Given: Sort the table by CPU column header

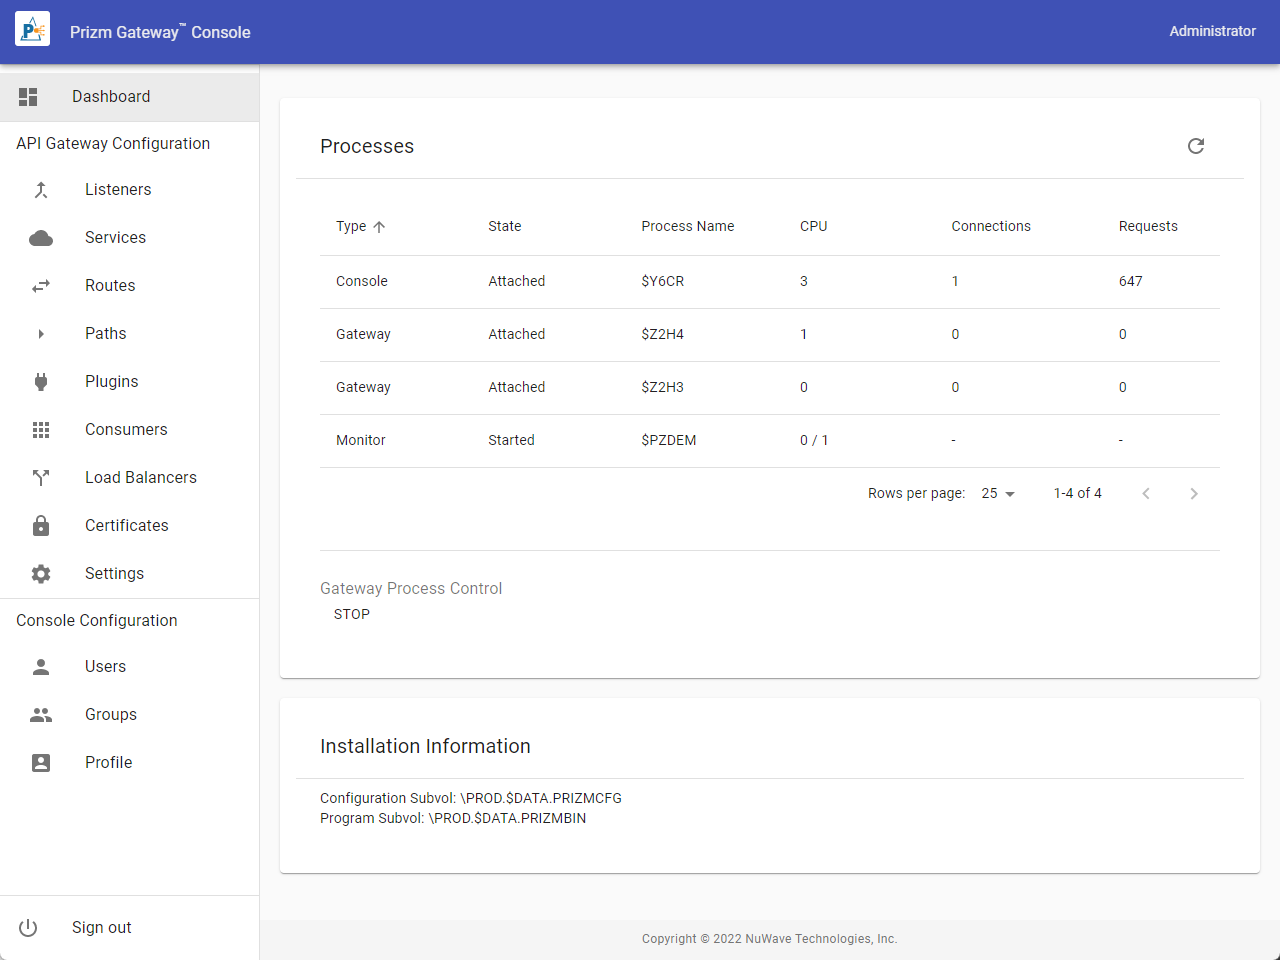Looking at the screenshot, I should click(813, 227).
